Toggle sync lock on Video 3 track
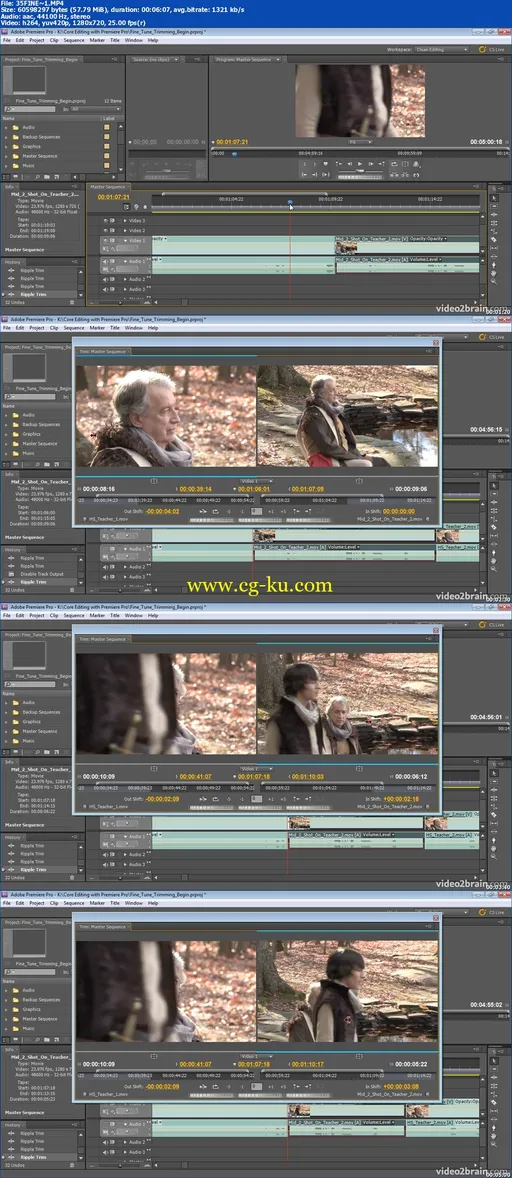 pos(113,221)
